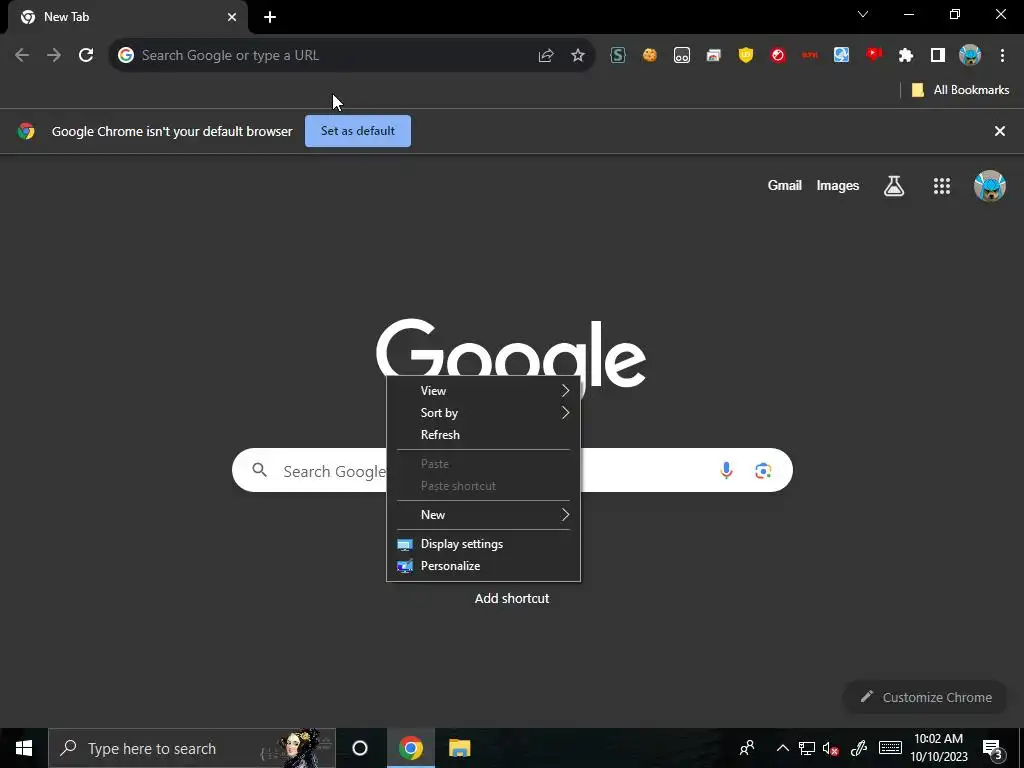Open the yellow shield extension
Screen dimensions: 1024x768
[746, 56]
